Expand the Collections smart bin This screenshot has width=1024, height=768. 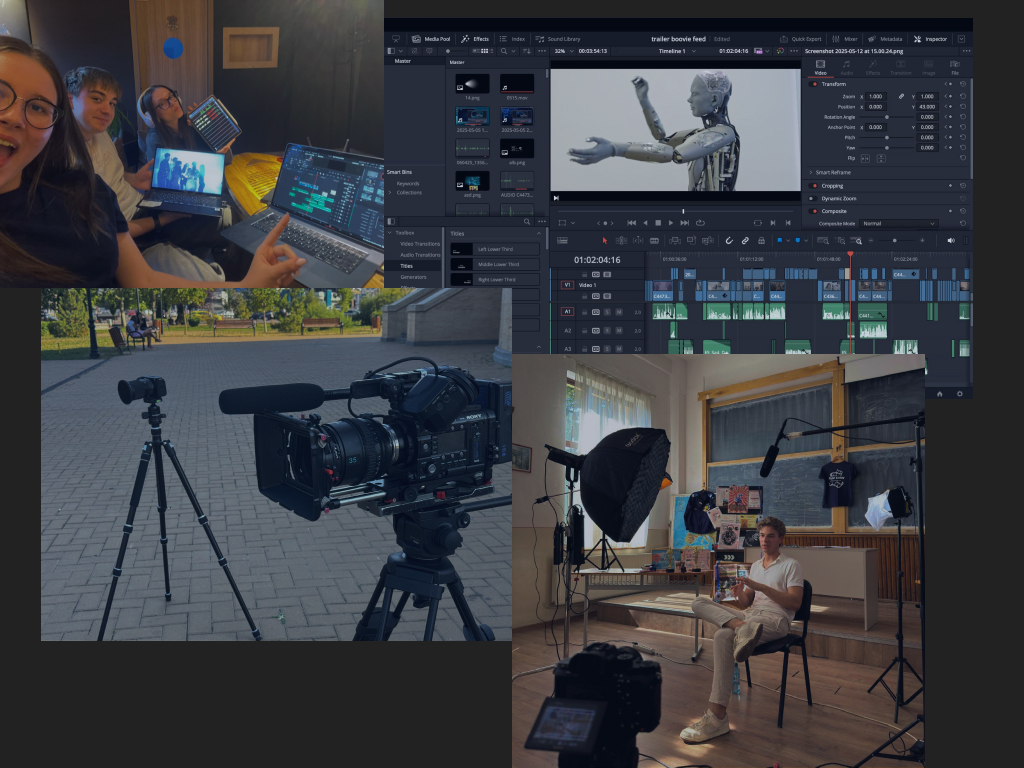point(391,193)
